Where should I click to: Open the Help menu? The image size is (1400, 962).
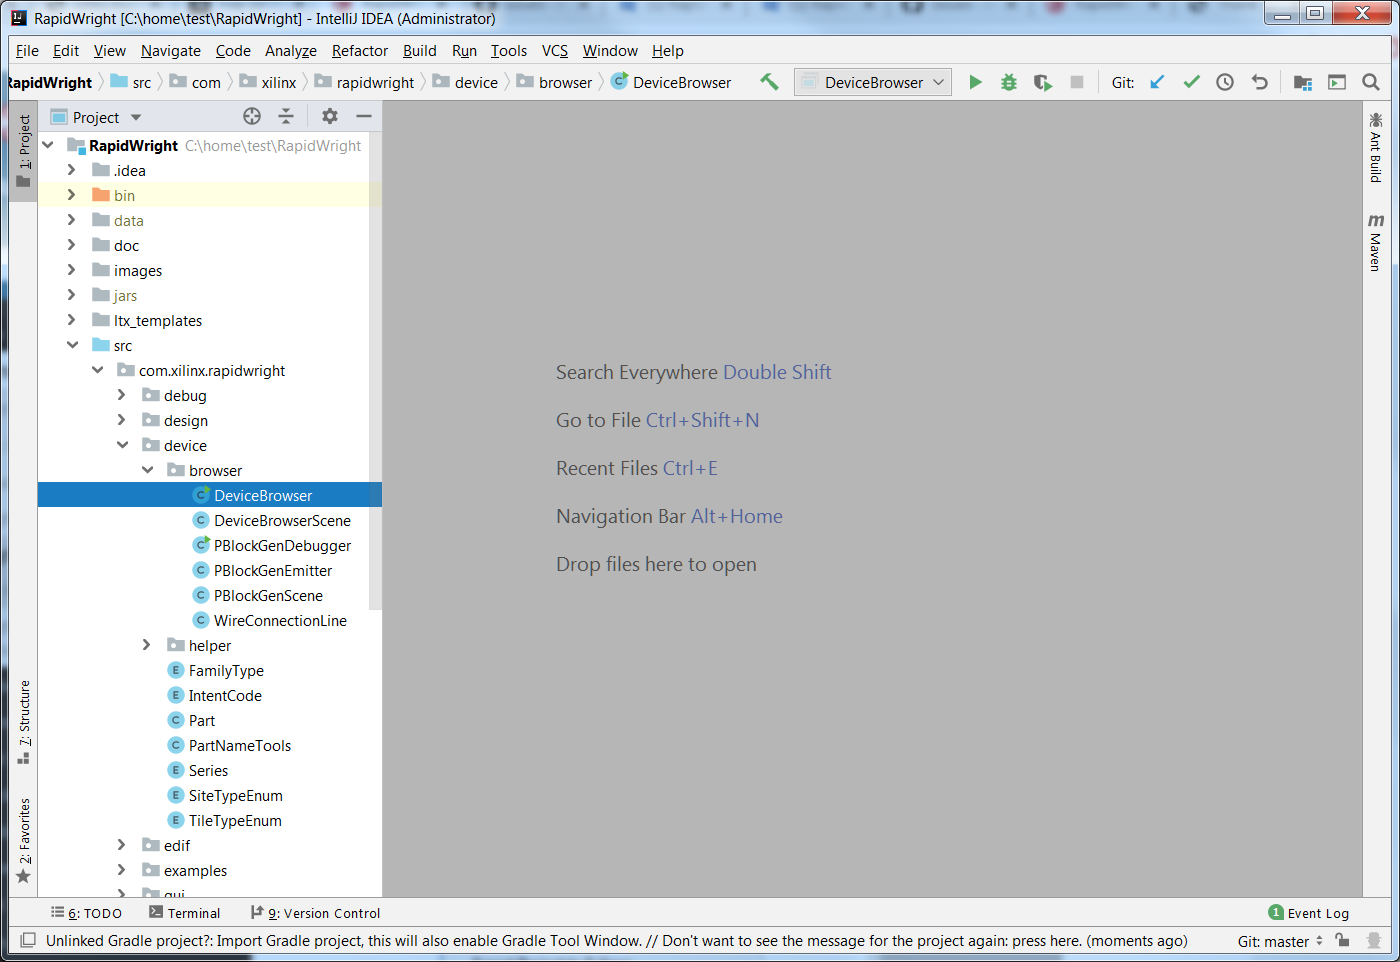pos(668,50)
